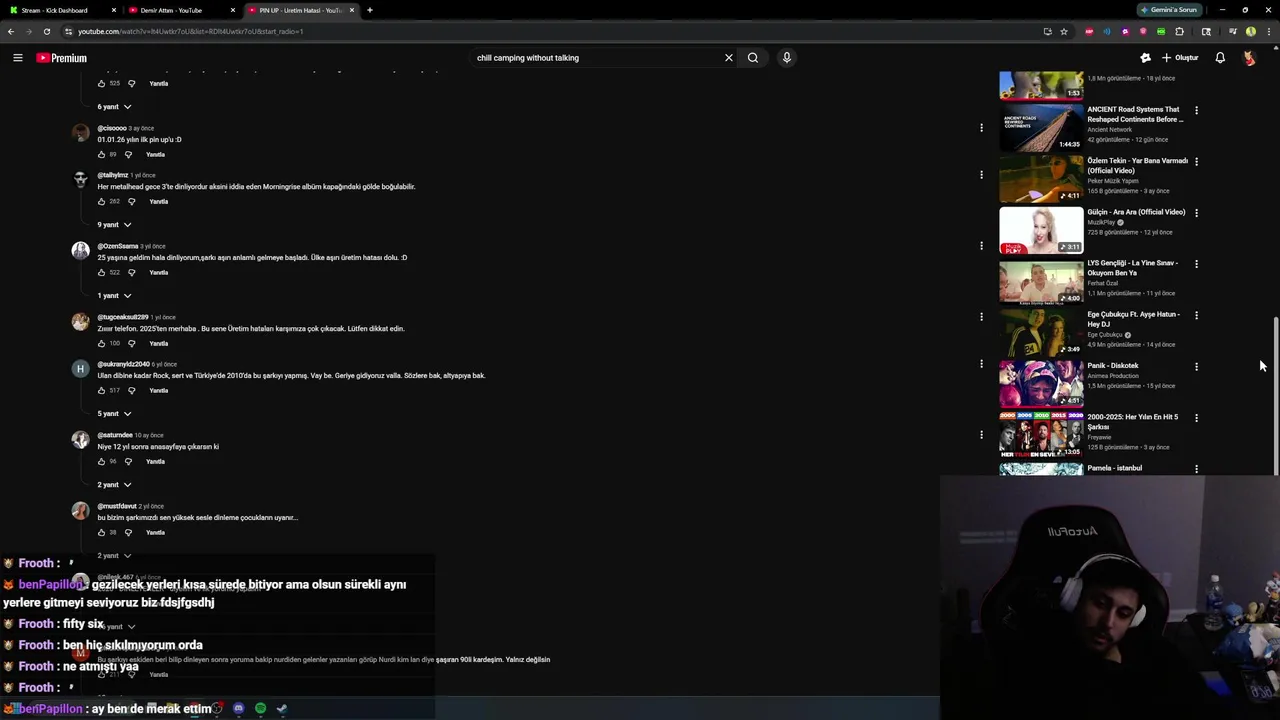The image size is (1280, 720).
Task: Run search with the magnifier icon
Action: (x=753, y=58)
